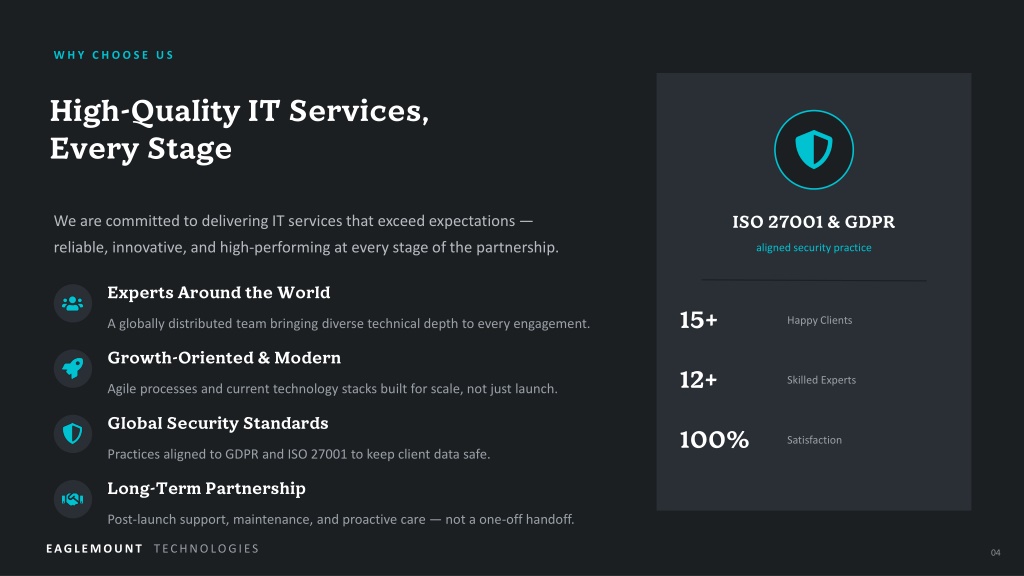
Task: Click the rocket icon
Action: (72, 368)
